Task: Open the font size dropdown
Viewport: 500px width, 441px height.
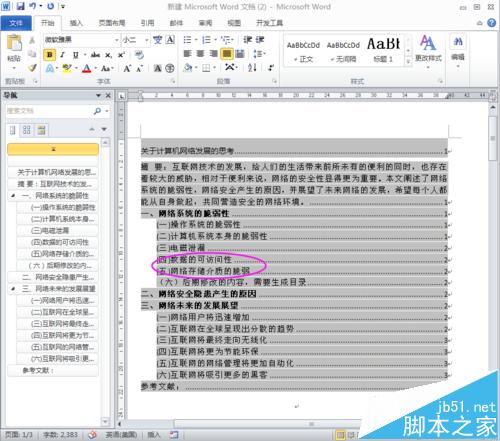Action: pyautogui.click(x=147, y=40)
